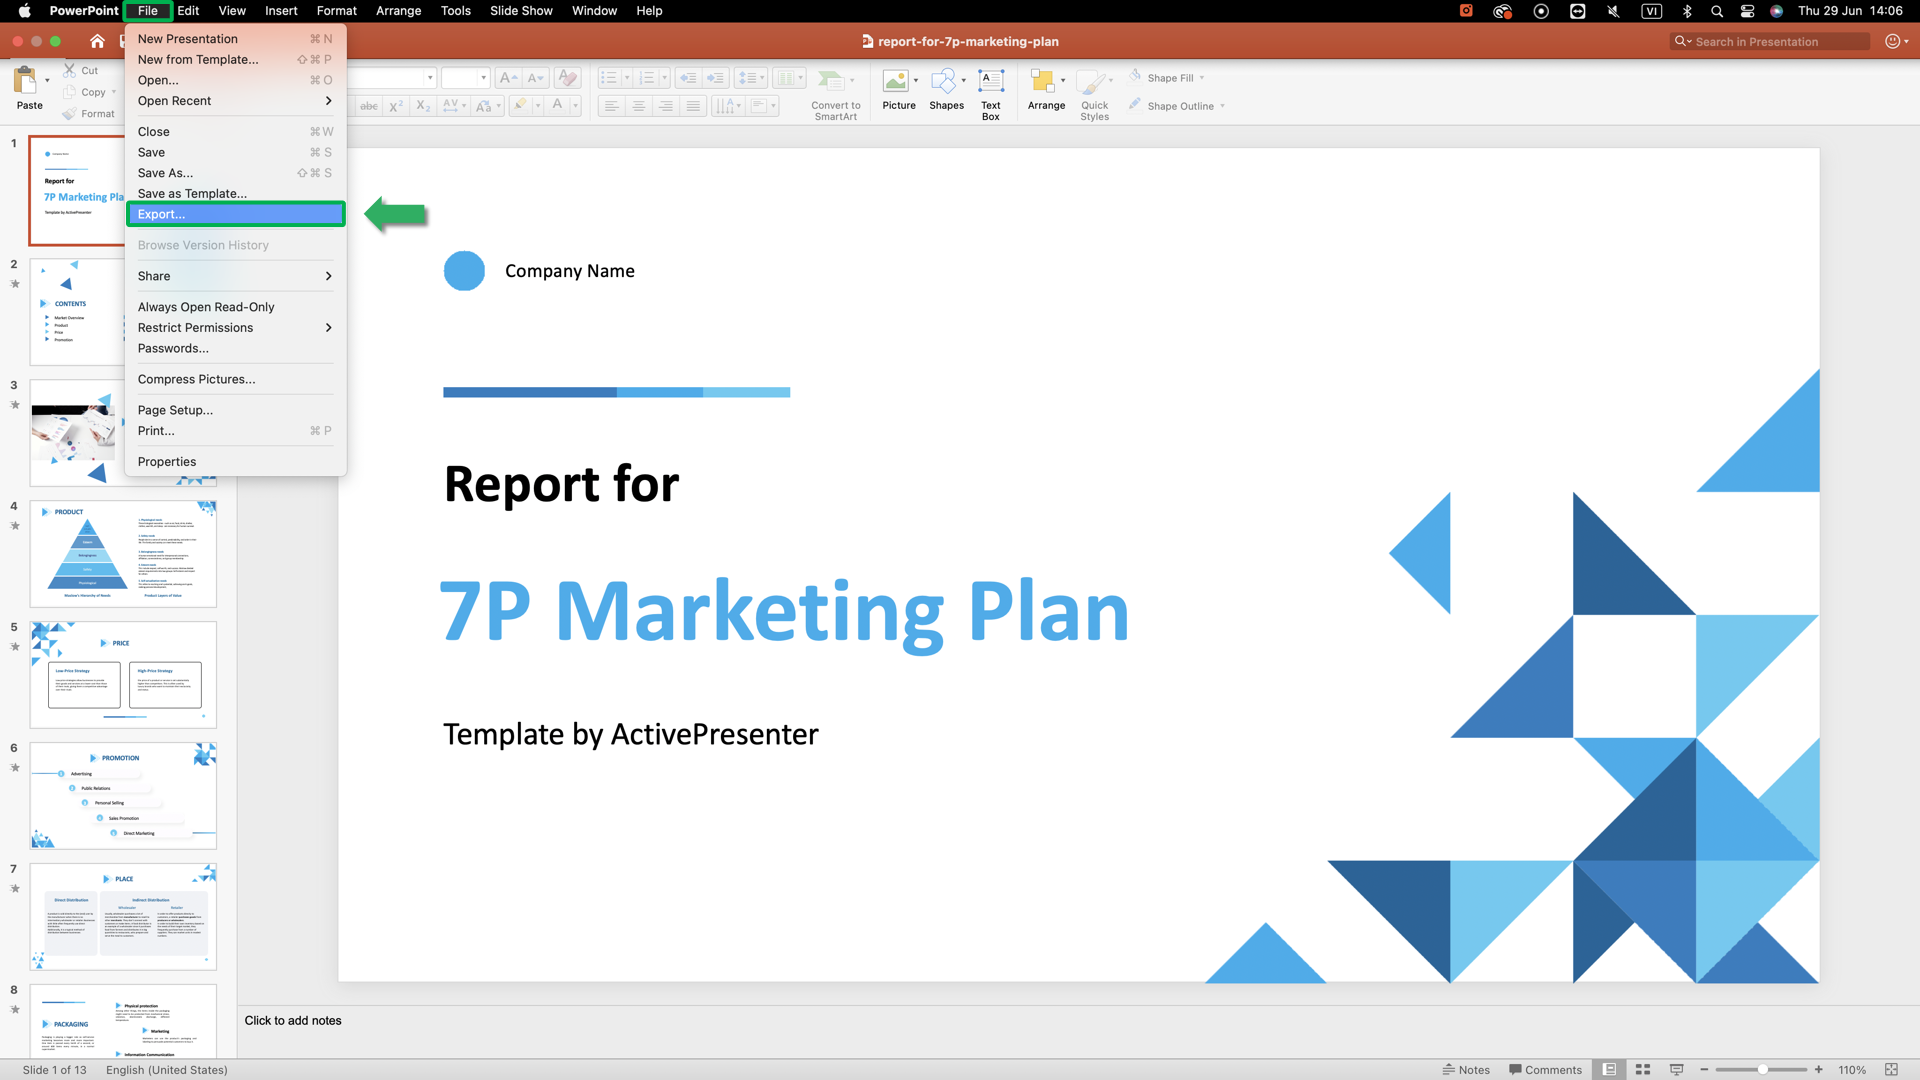Viewport: 1920px width, 1080px height.
Task: Select Normal view button in status bar
Action: pyautogui.click(x=1609, y=1069)
